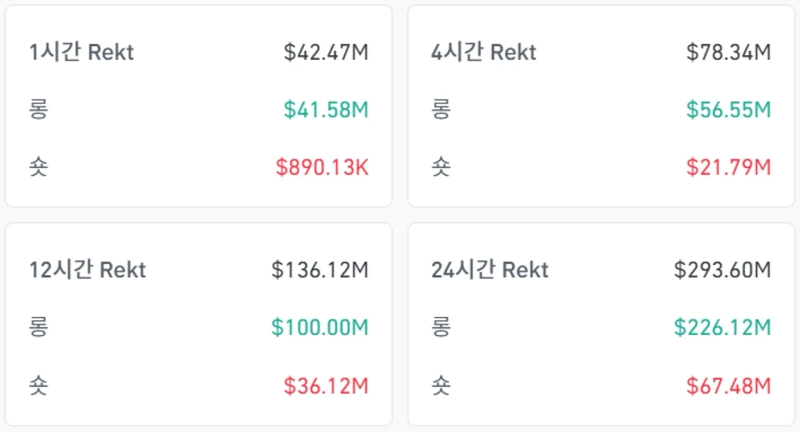
Task: Select the green $41.58M long value
Action: pos(326,110)
